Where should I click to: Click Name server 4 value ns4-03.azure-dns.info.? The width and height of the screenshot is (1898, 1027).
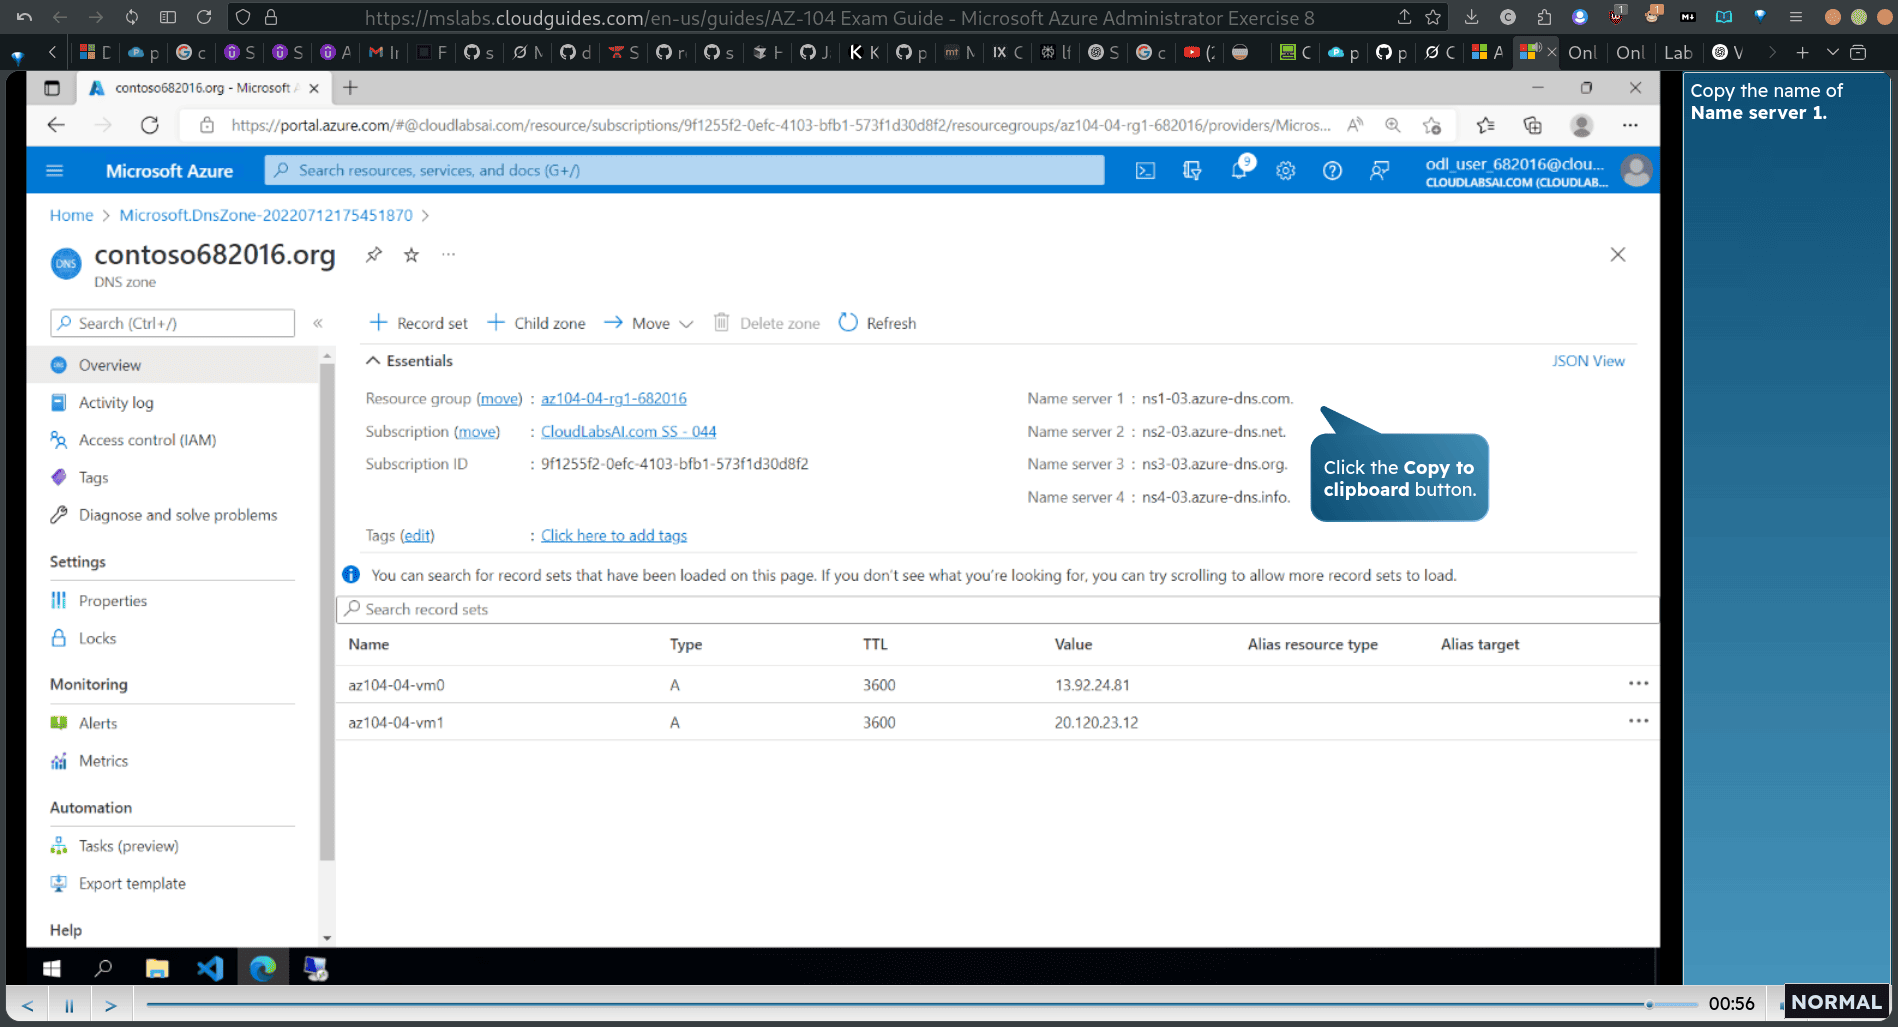point(1216,497)
